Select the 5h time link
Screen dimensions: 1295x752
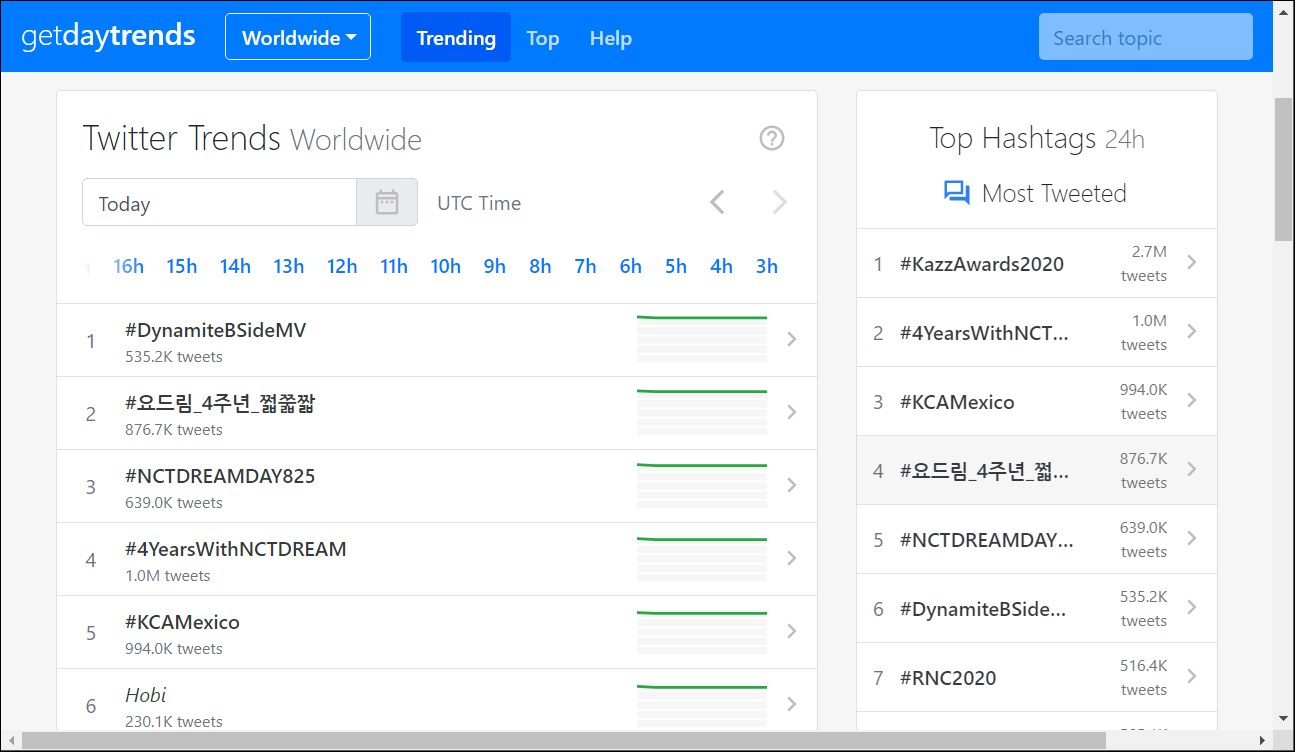(676, 266)
